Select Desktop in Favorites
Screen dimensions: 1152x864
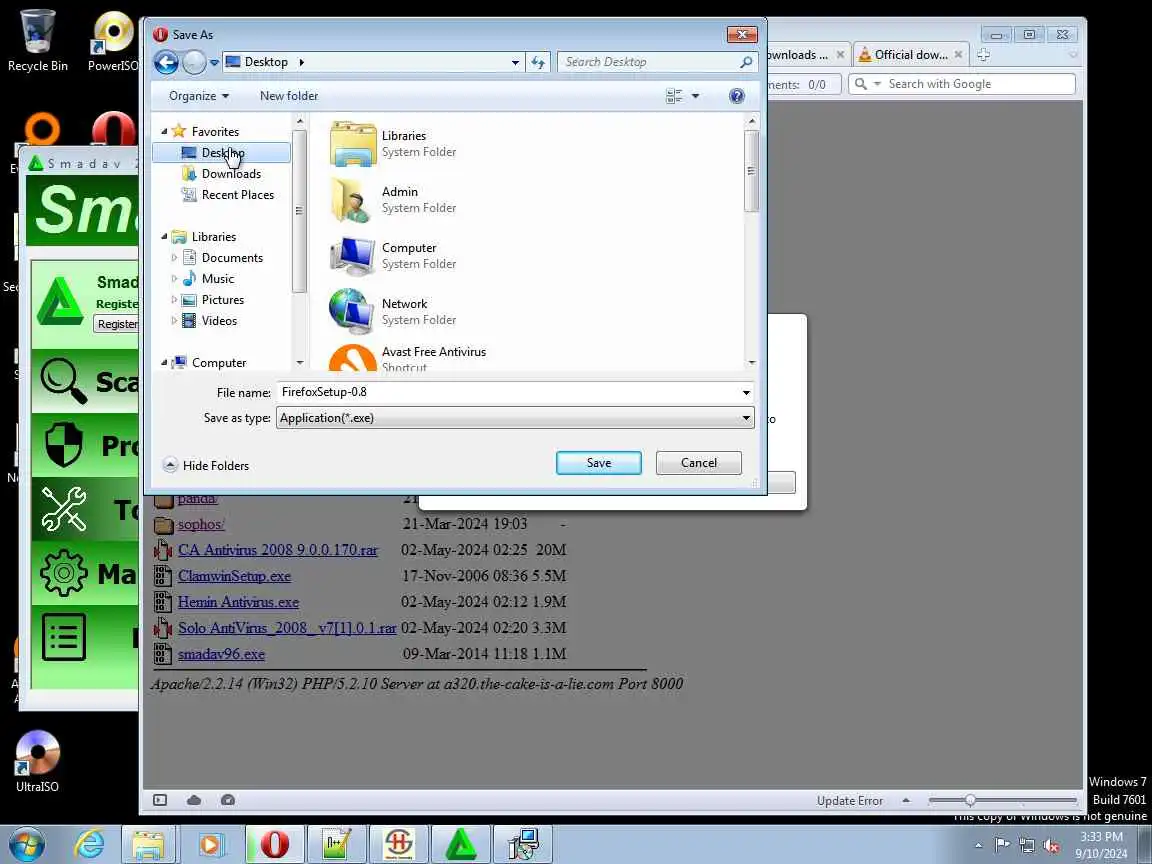pyautogui.click(x=222, y=152)
